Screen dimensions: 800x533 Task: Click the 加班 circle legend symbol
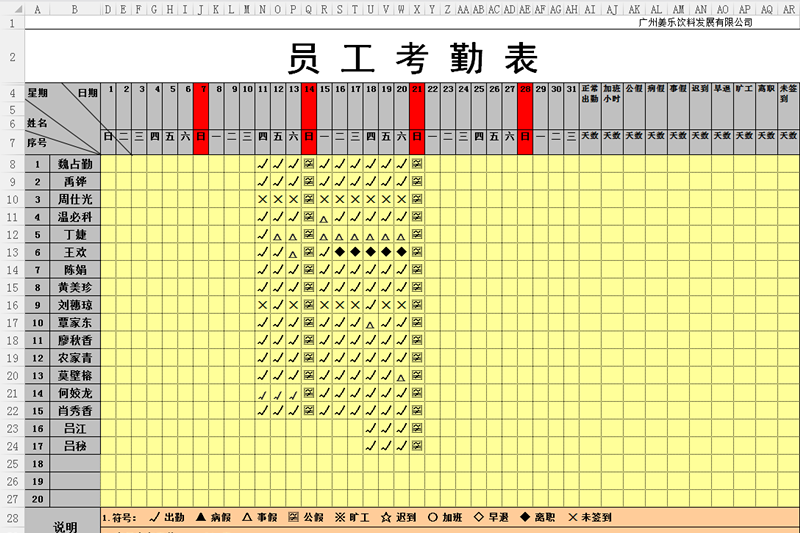coord(432,518)
